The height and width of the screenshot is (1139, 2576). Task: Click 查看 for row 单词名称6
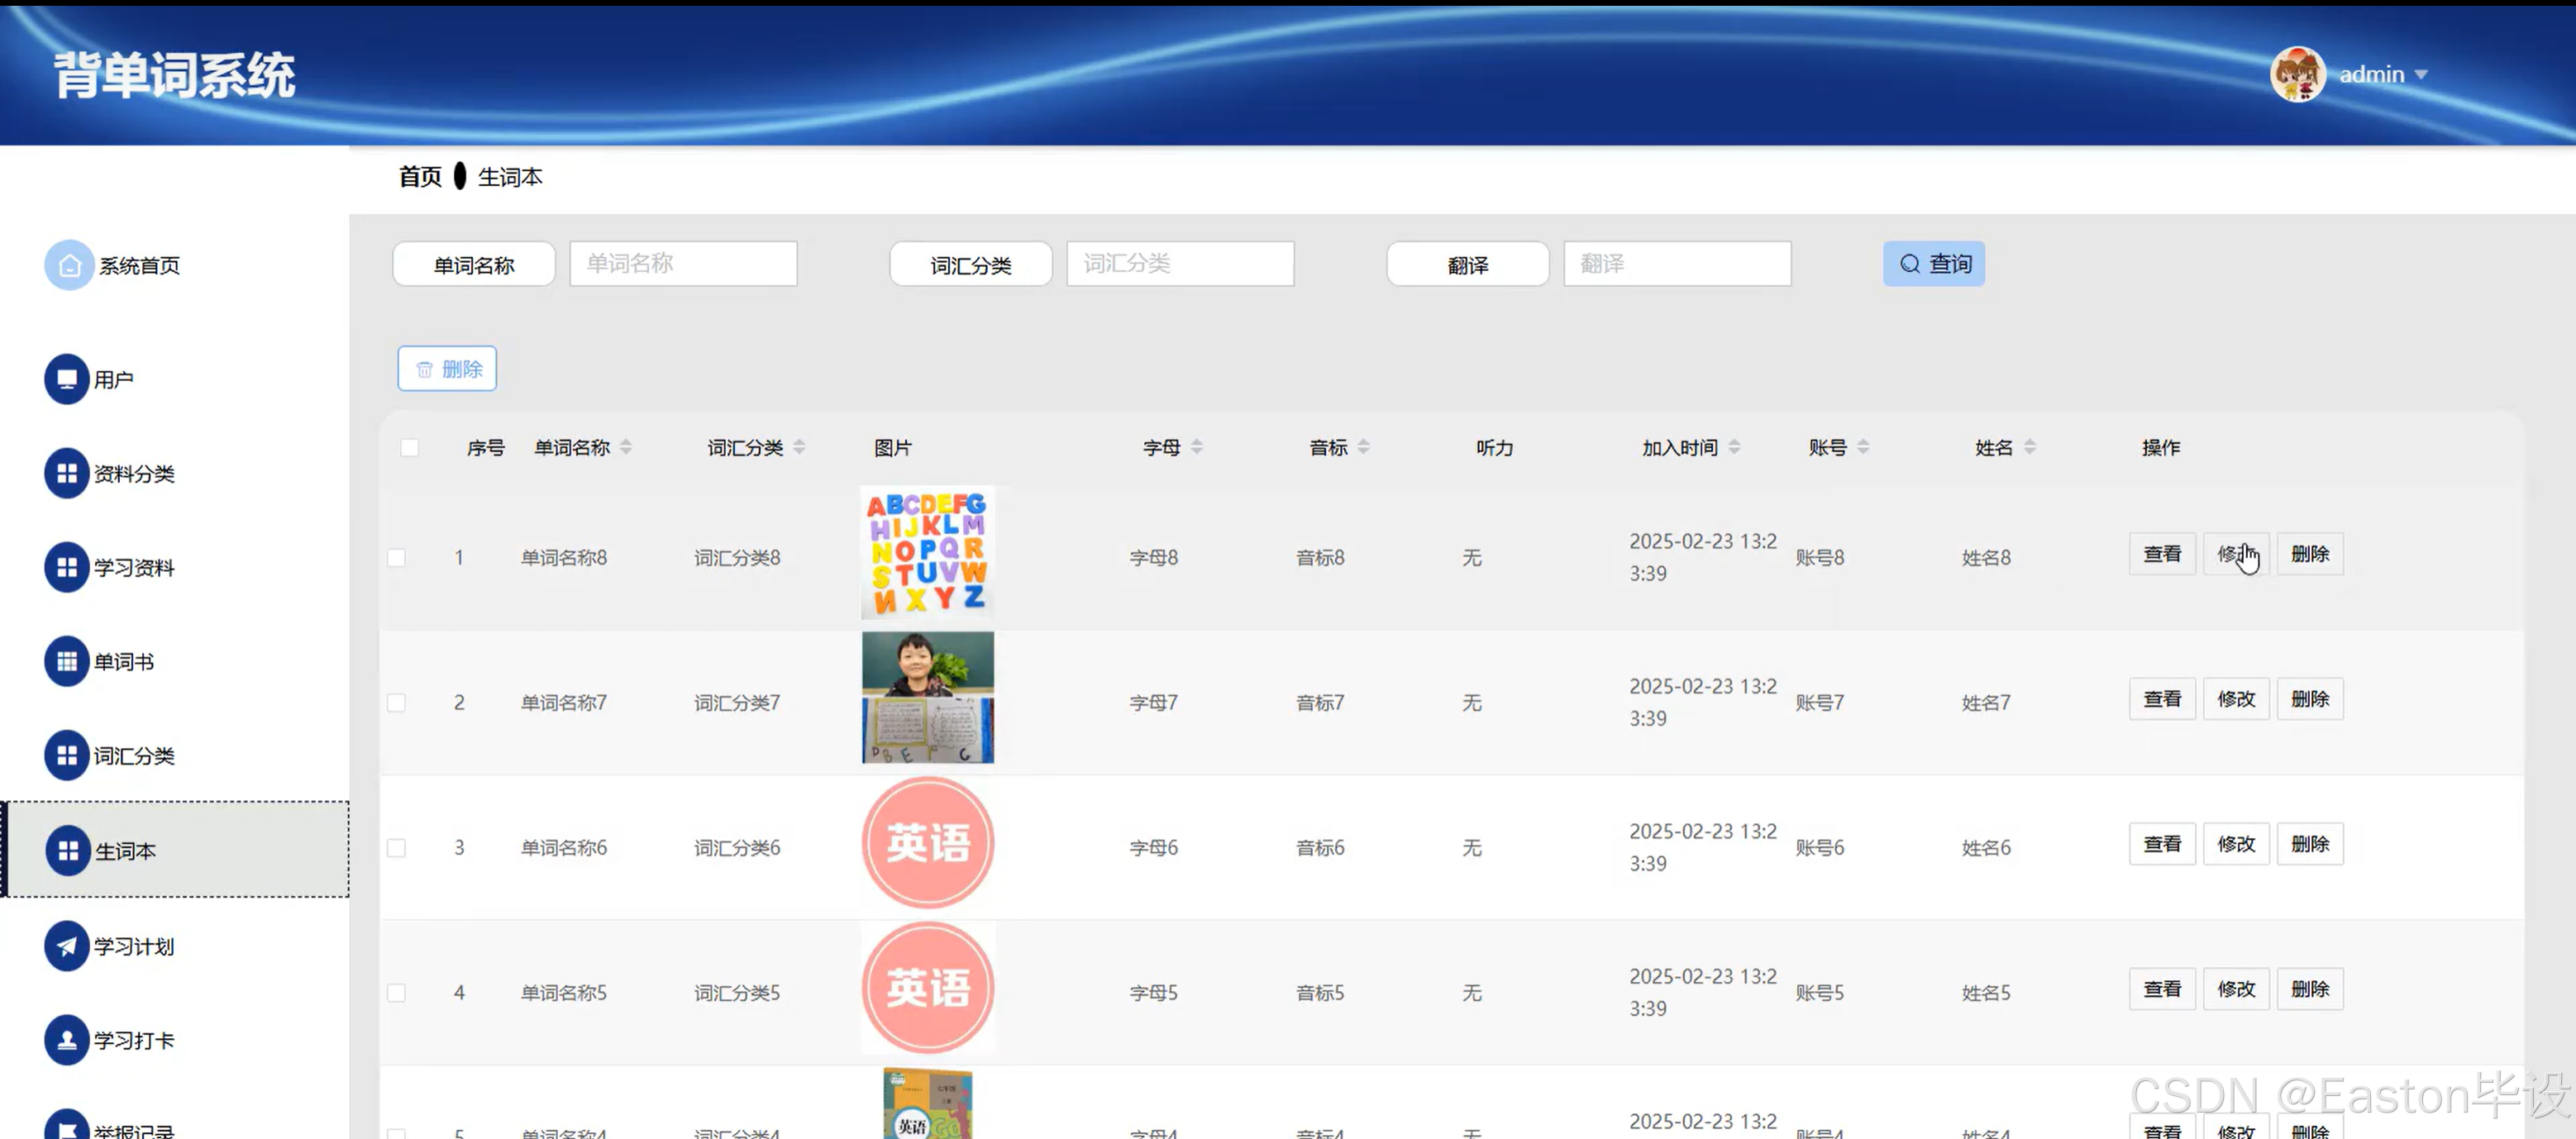2162,844
